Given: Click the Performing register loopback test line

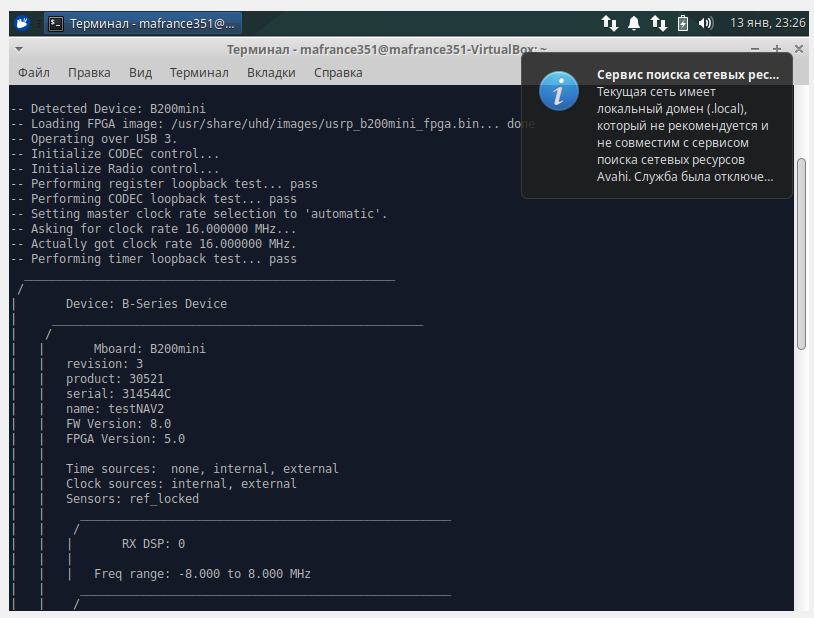Looking at the screenshot, I should tap(164, 184).
